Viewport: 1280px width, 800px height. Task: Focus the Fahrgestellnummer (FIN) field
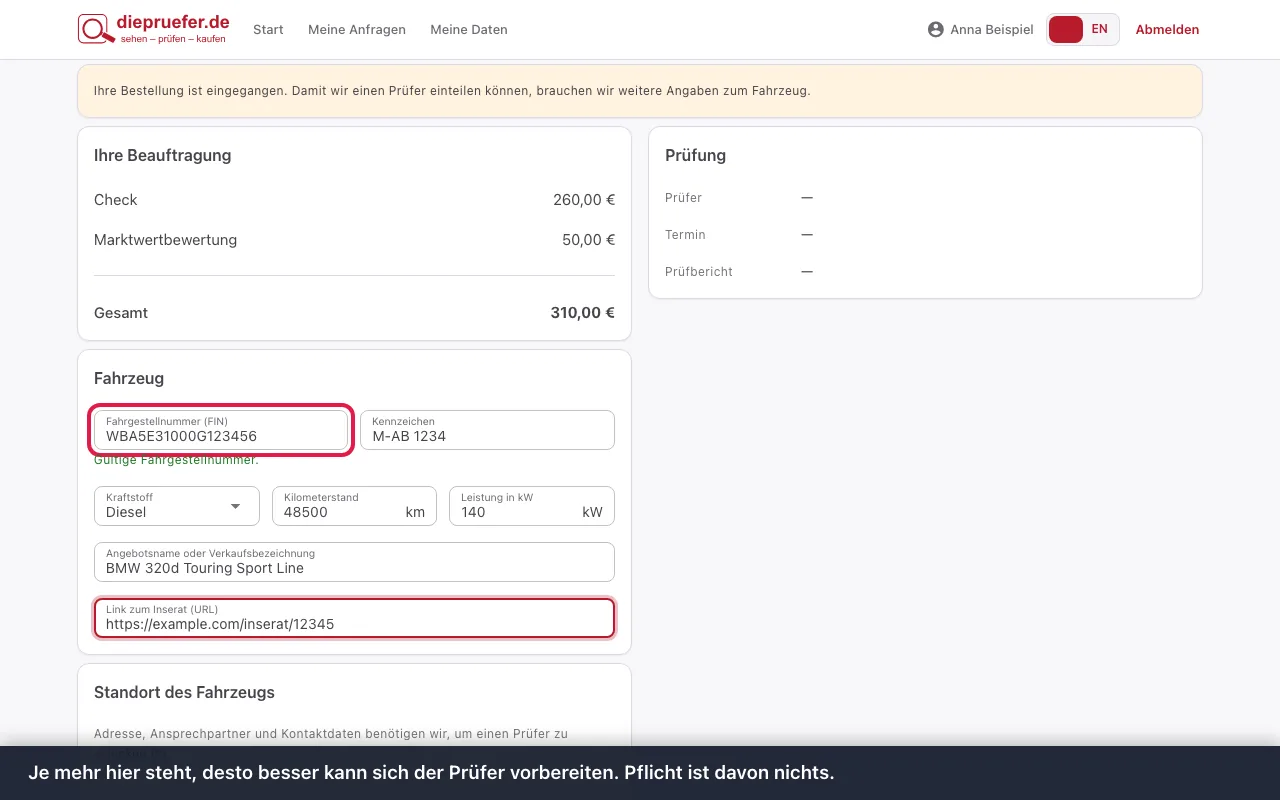(x=221, y=430)
